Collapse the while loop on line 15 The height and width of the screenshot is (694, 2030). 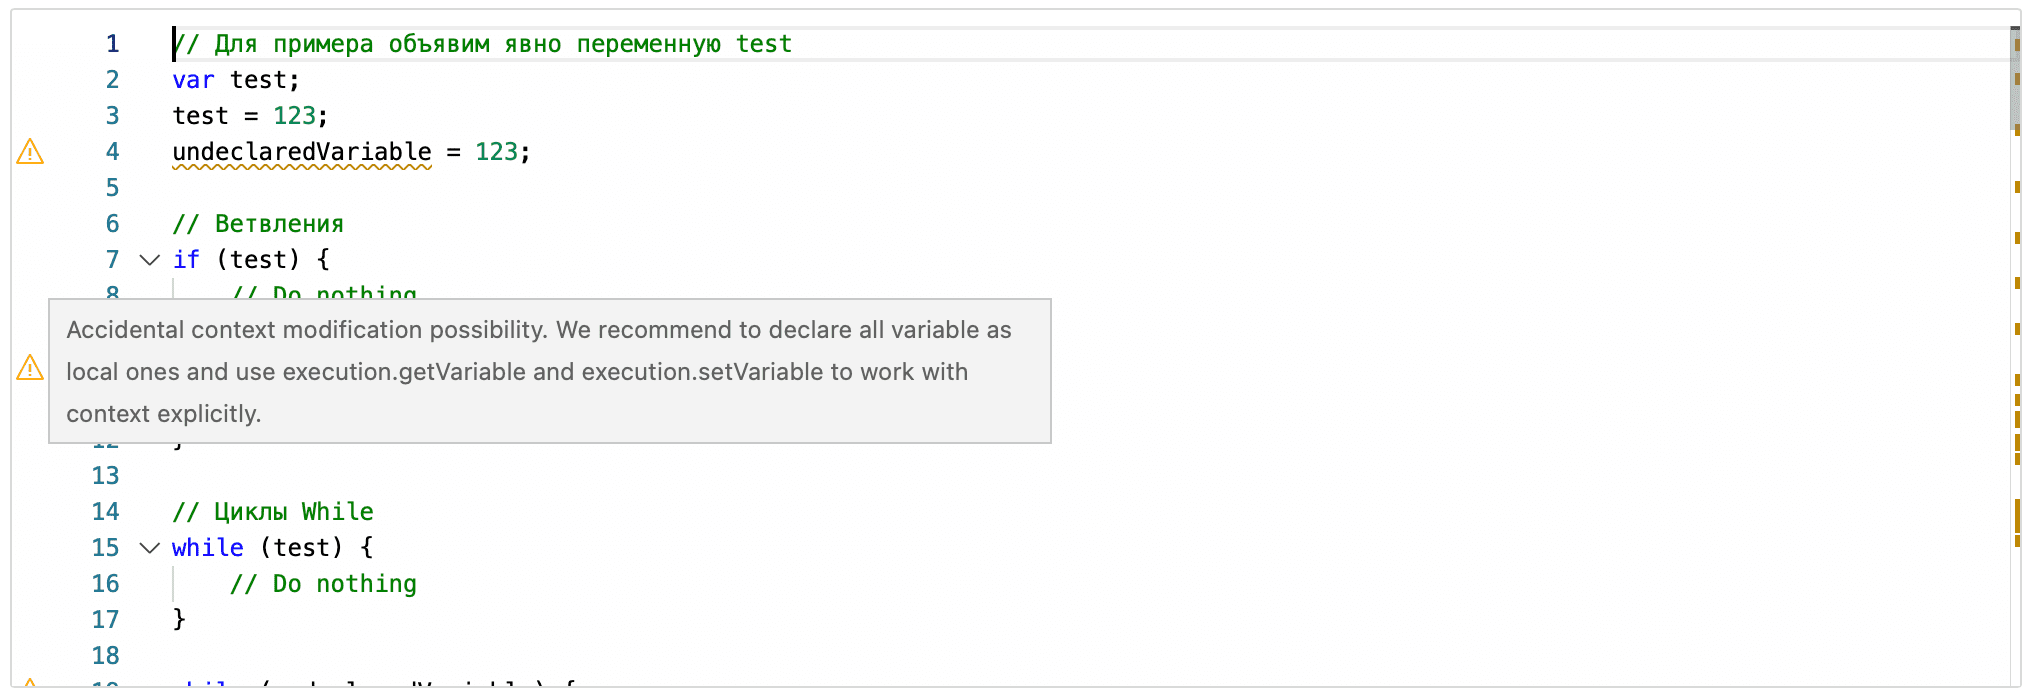point(150,548)
